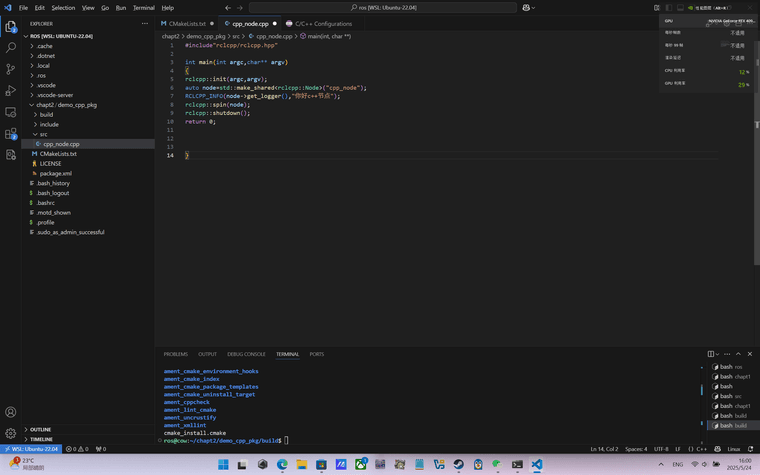Viewport: 760px width, 475px height.
Task: Open the Extensions view
Action: point(11,133)
